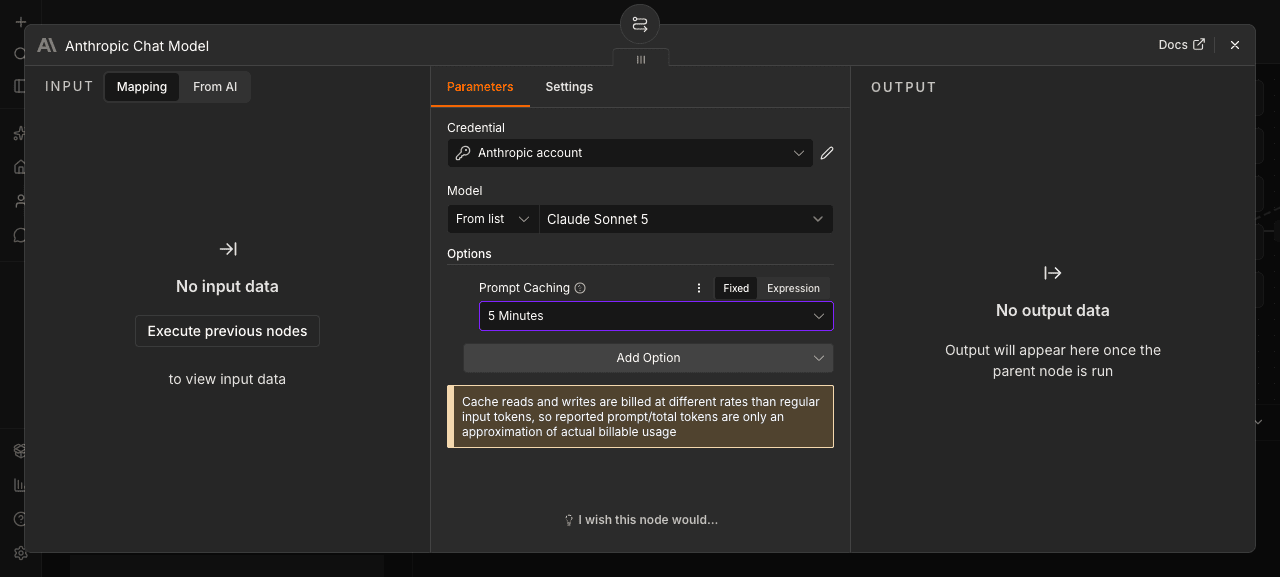1280x577 pixels.
Task: Click the Prompt Caching label
Action: [x=524, y=288]
